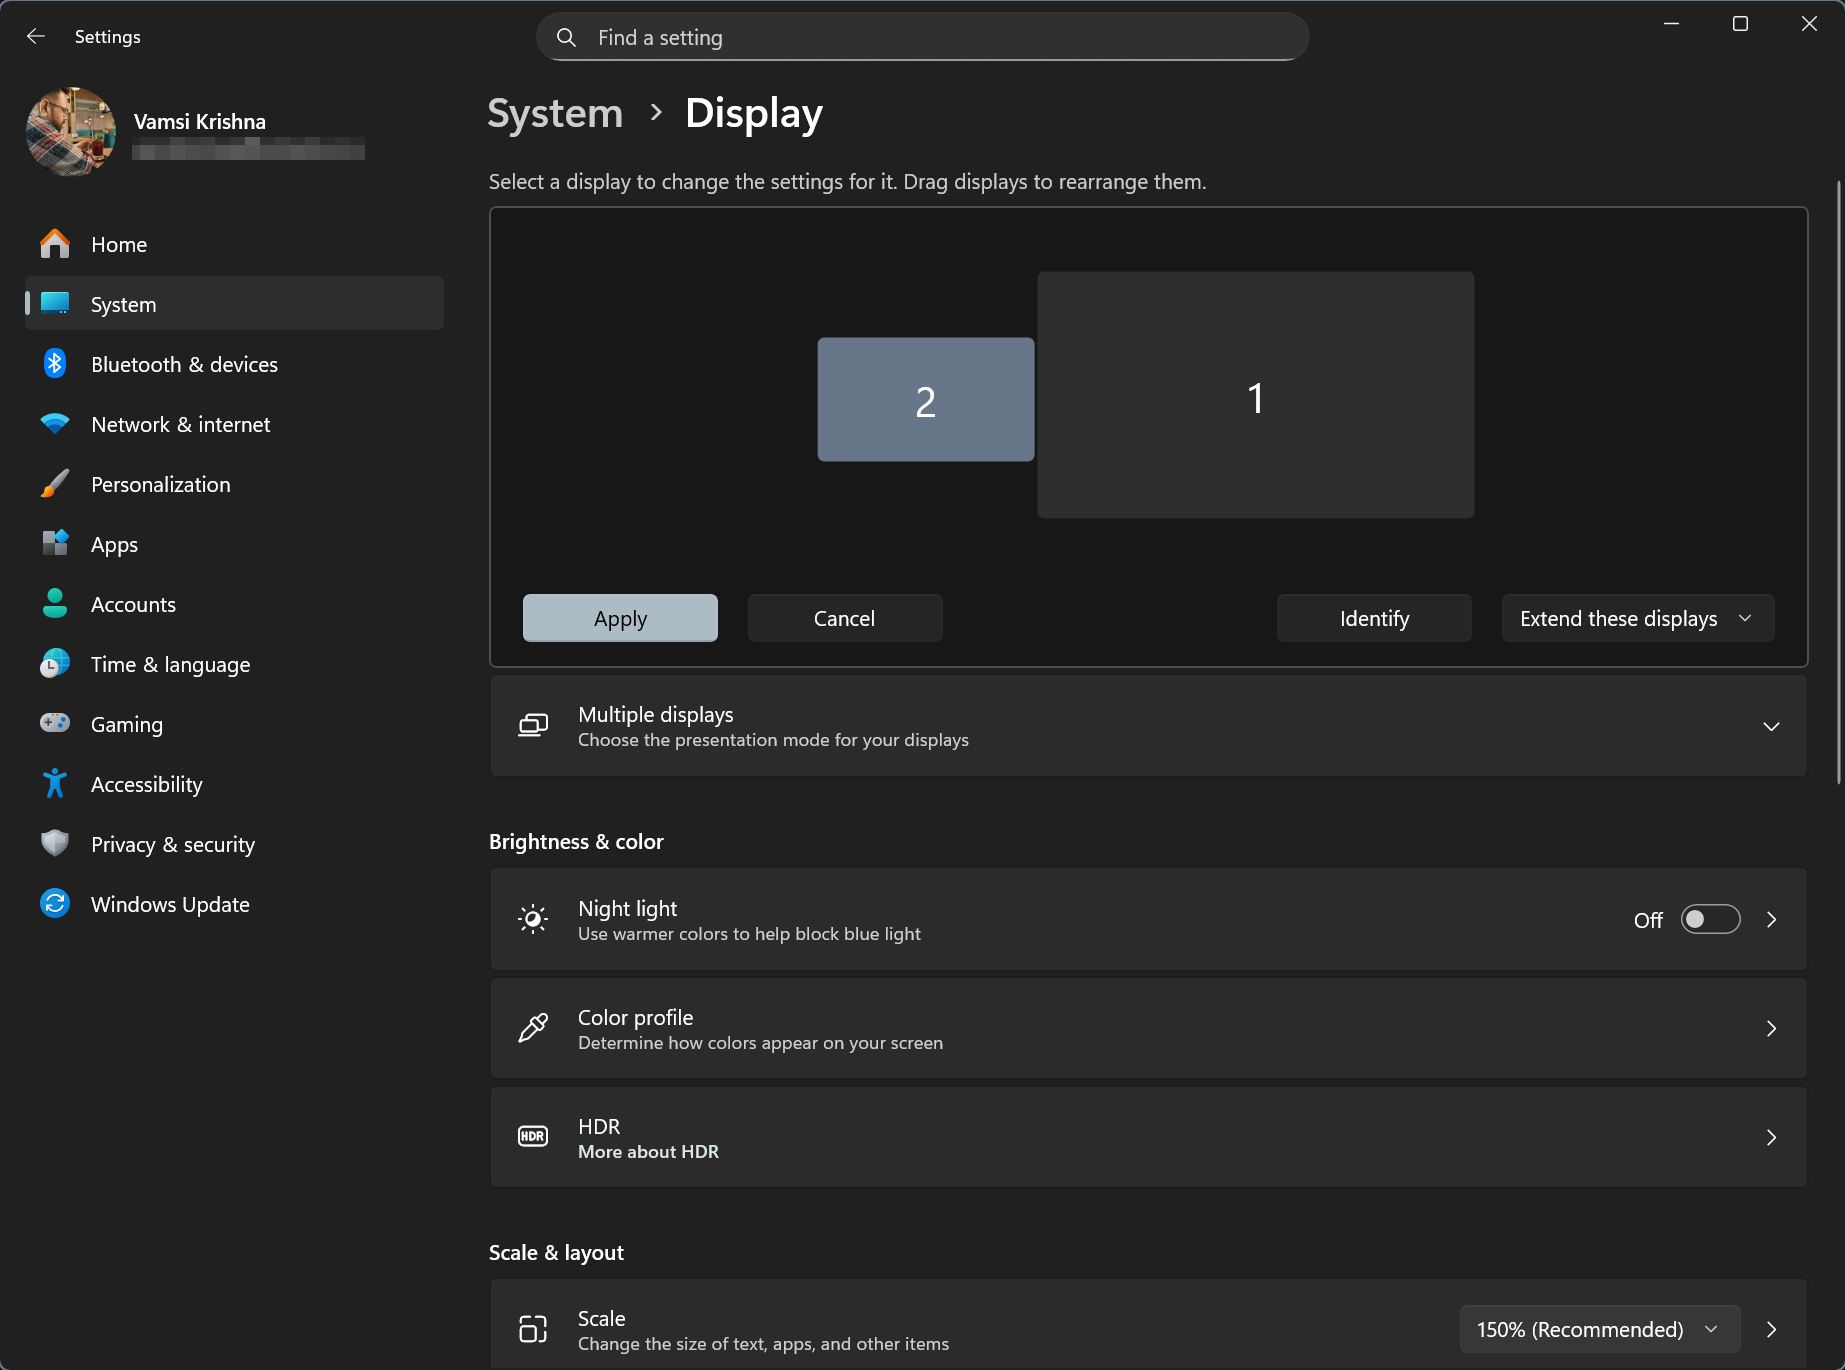1845x1370 pixels.
Task: Click the Scale & layout heading
Action: tap(556, 1253)
